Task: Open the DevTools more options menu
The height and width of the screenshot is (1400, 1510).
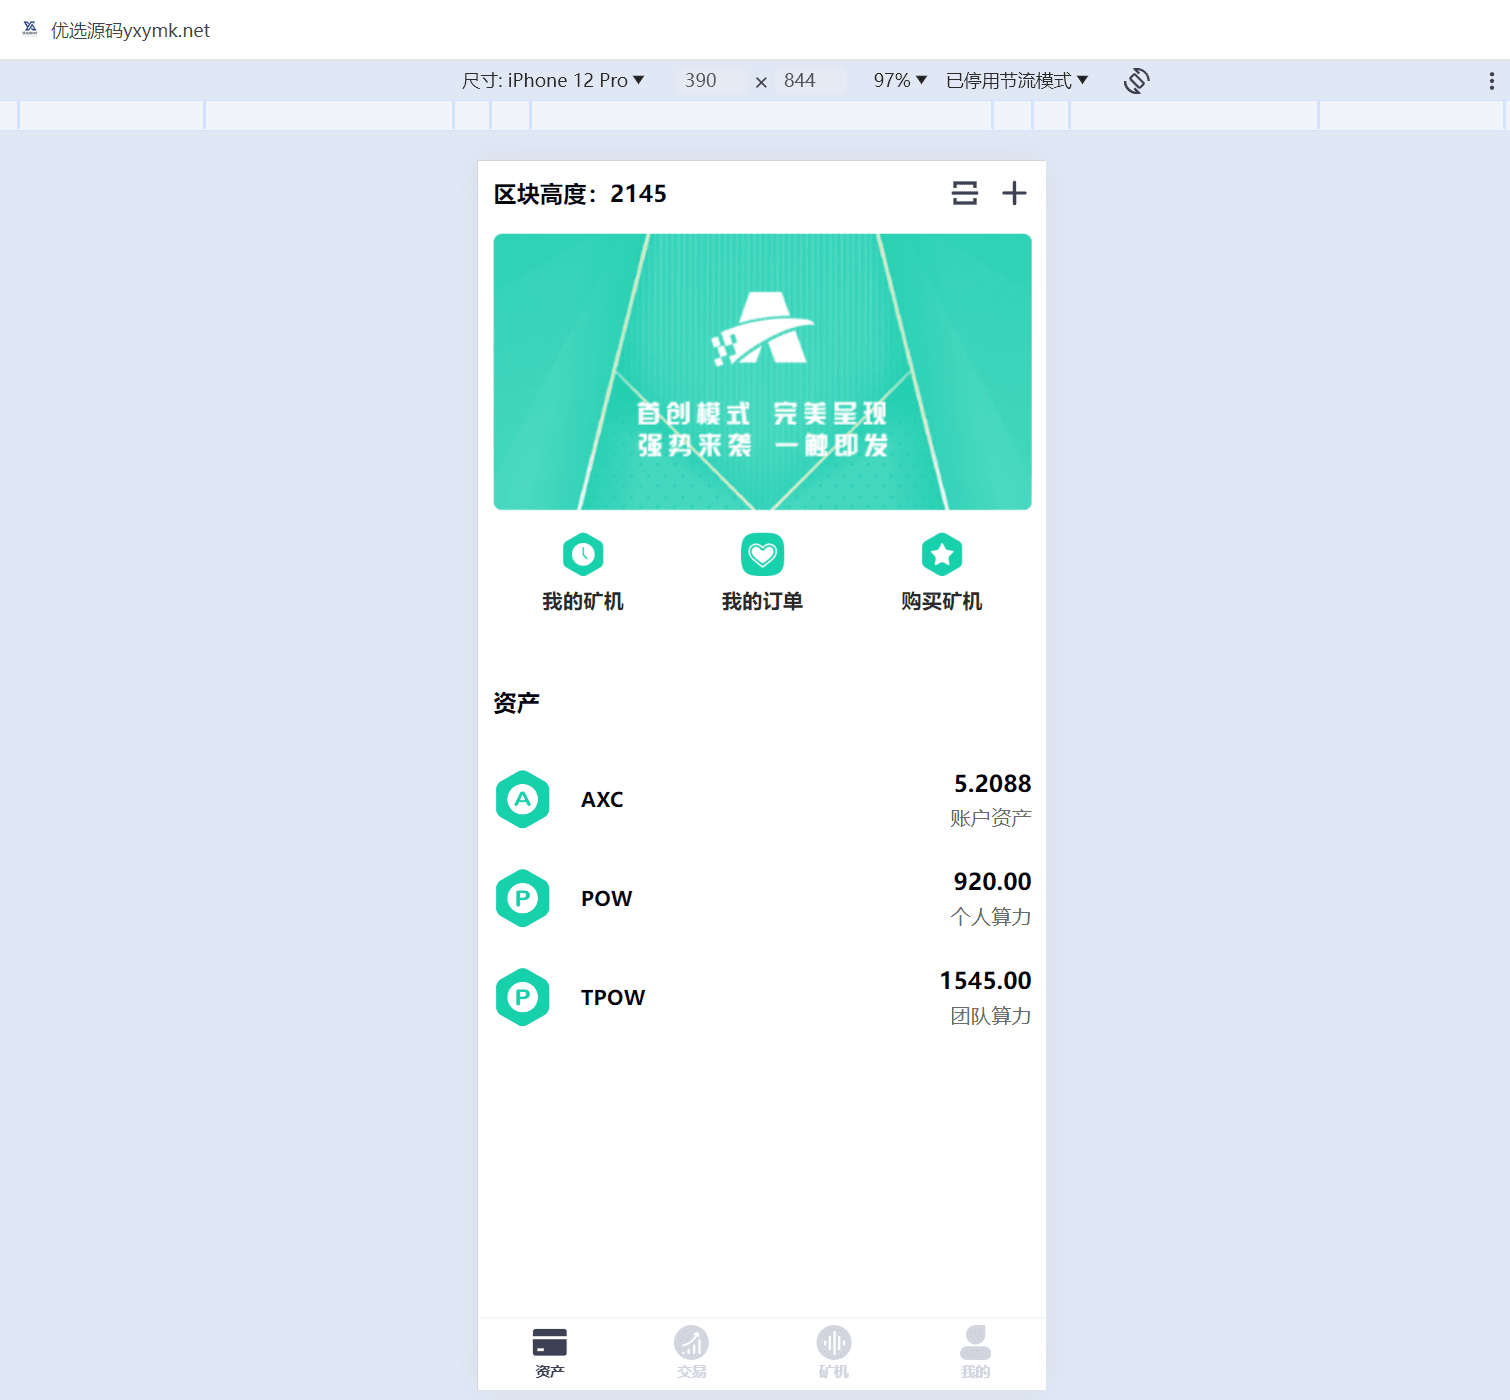Action: tap(1491, 81)
